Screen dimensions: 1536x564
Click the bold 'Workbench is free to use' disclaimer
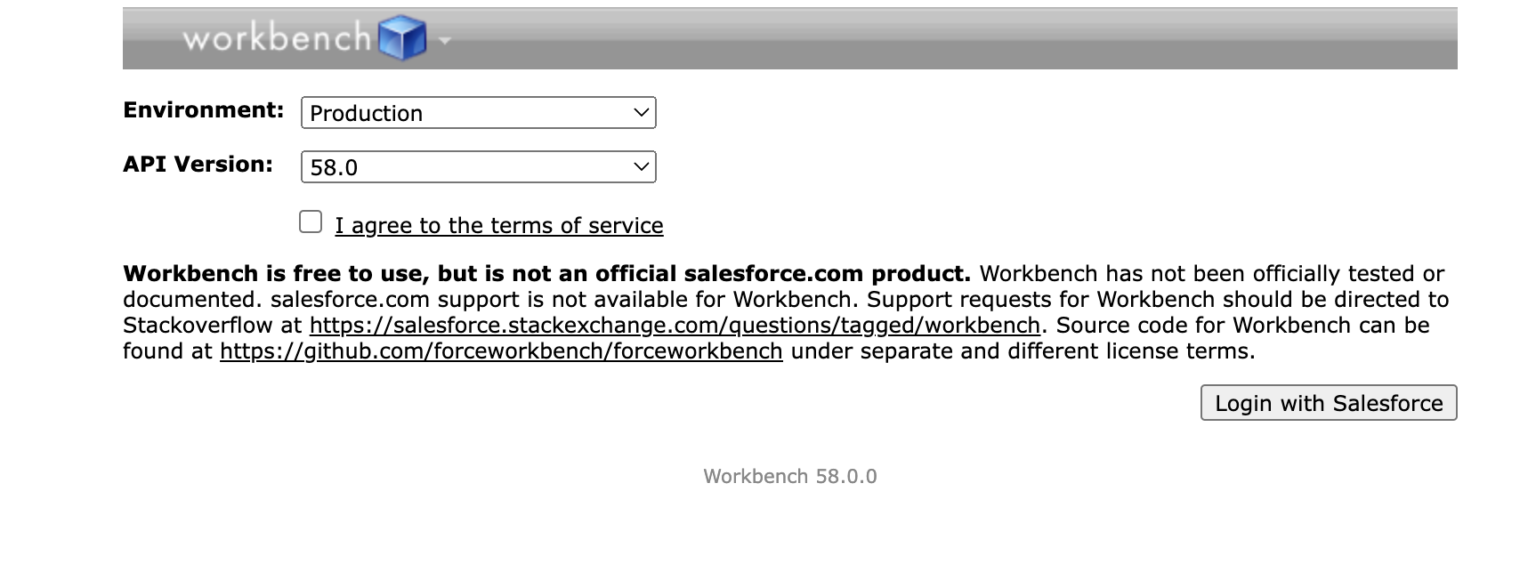(547, 274)
